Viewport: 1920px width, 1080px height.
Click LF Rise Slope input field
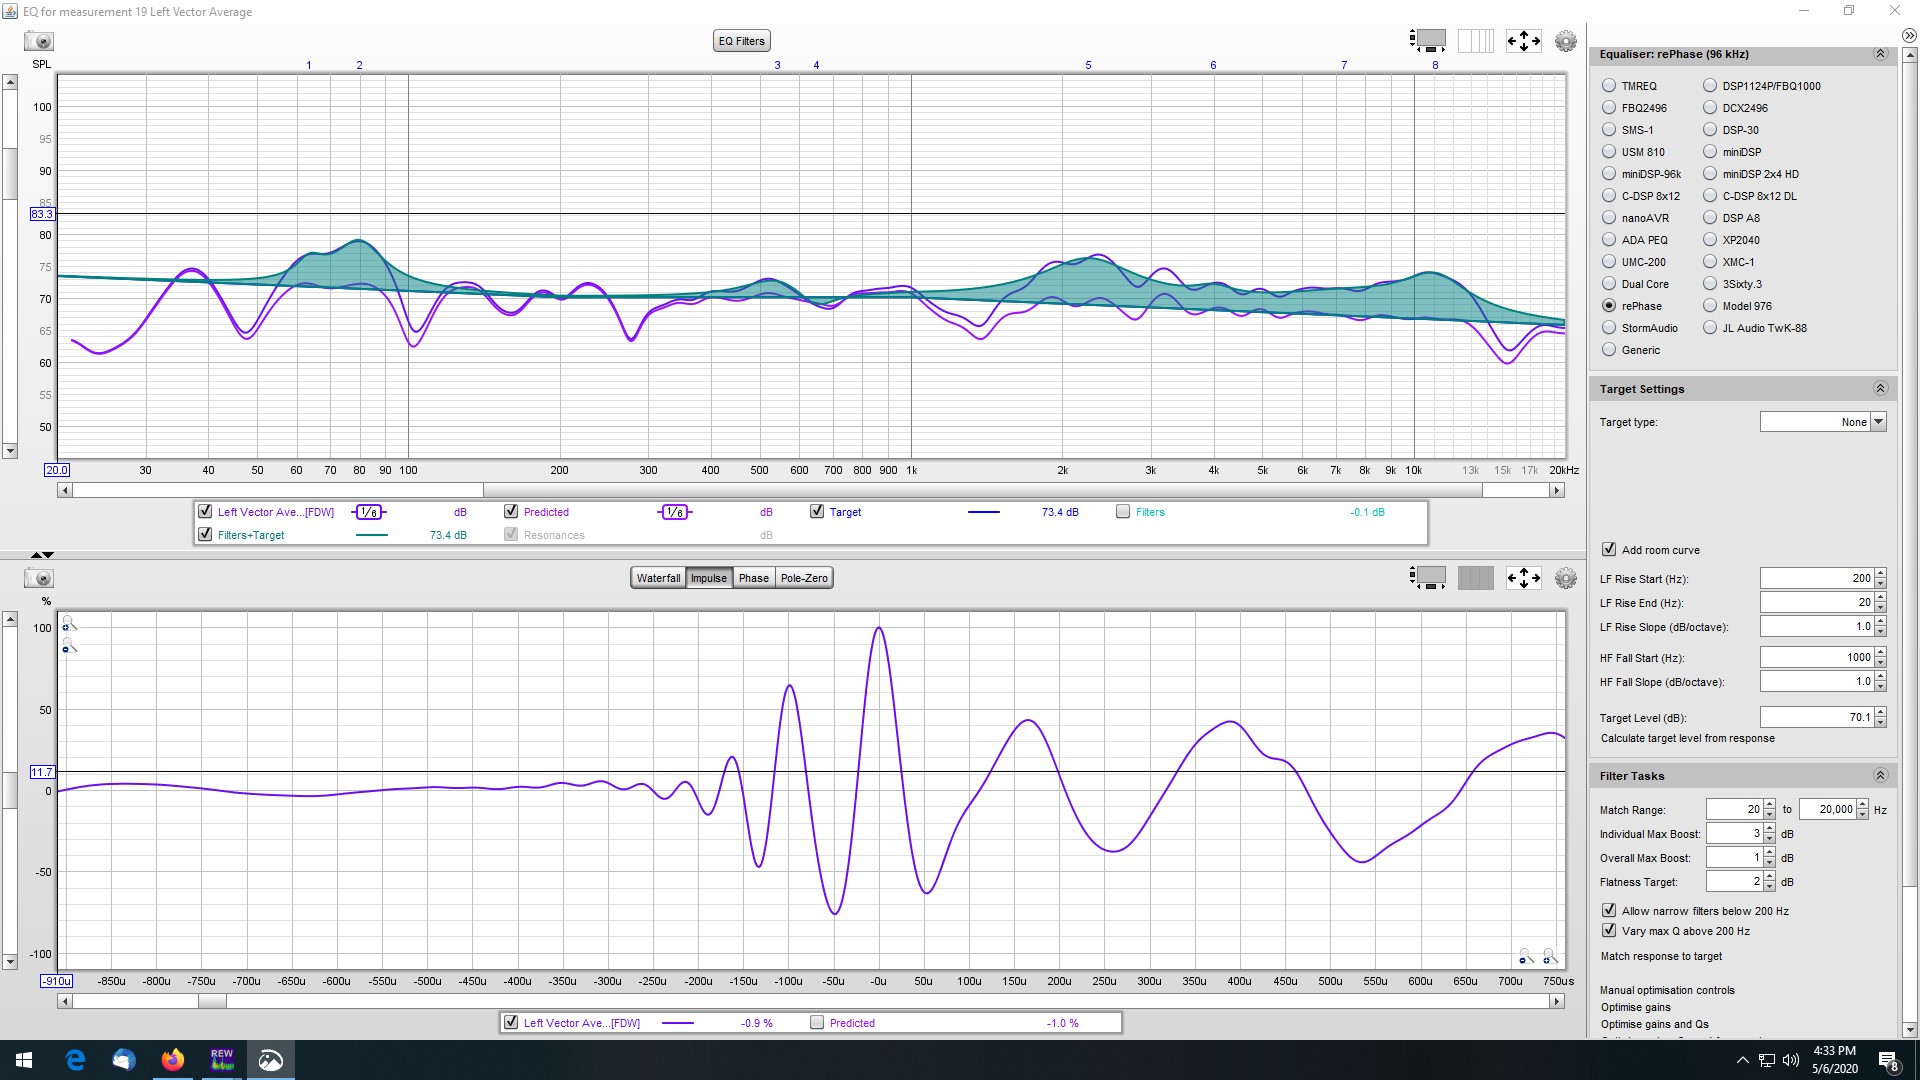(x=1817, y=627)
